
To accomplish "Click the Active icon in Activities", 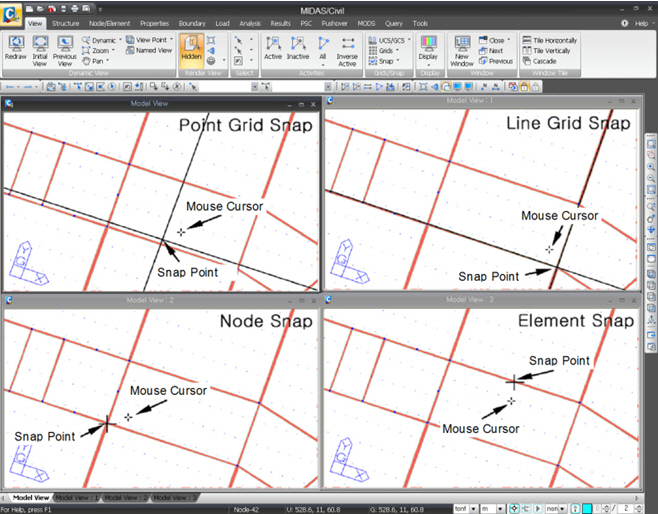I will (273, 48).
